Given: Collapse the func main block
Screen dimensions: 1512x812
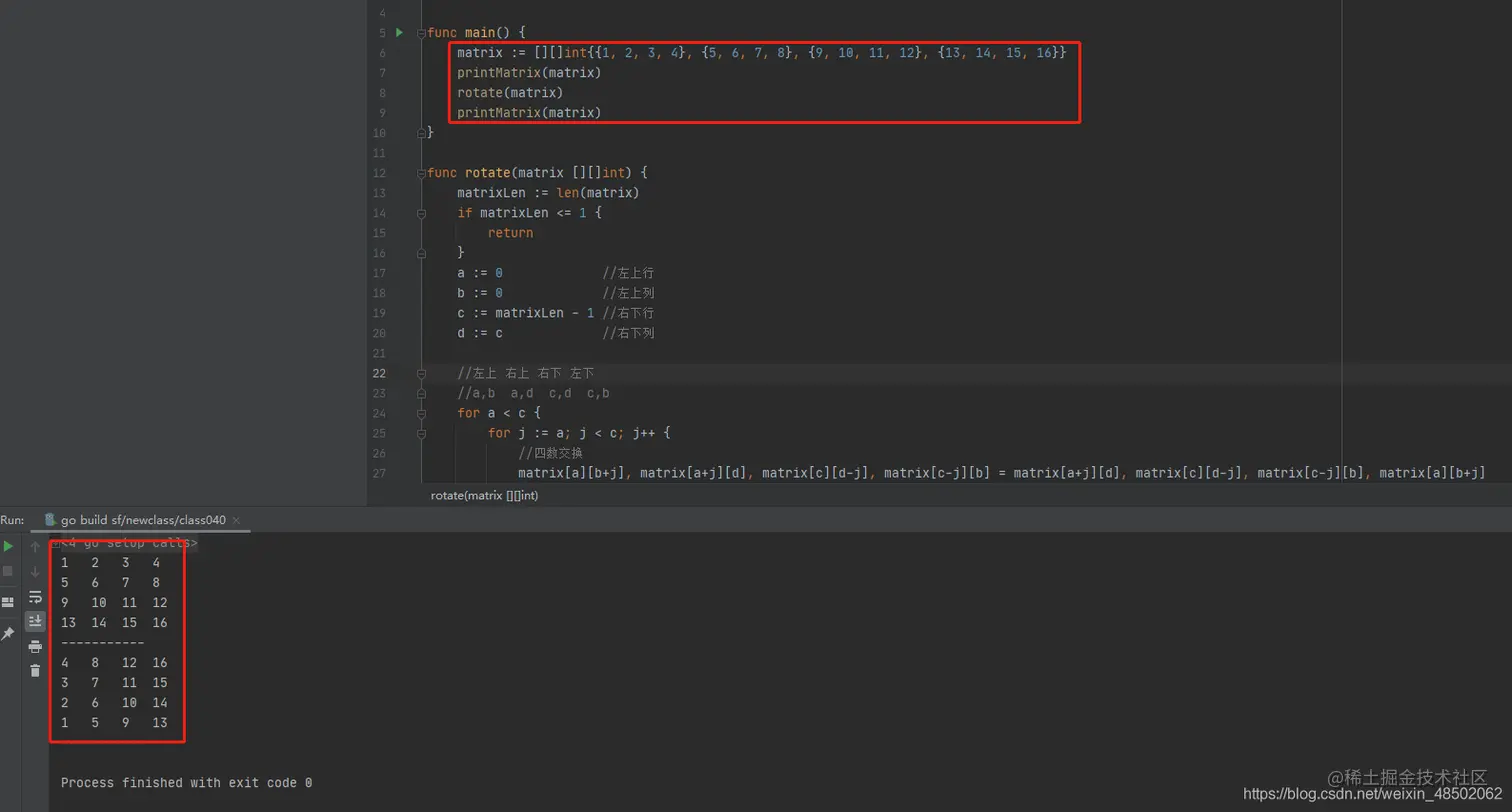Looking at the screenshot, I should pos(421,33).
